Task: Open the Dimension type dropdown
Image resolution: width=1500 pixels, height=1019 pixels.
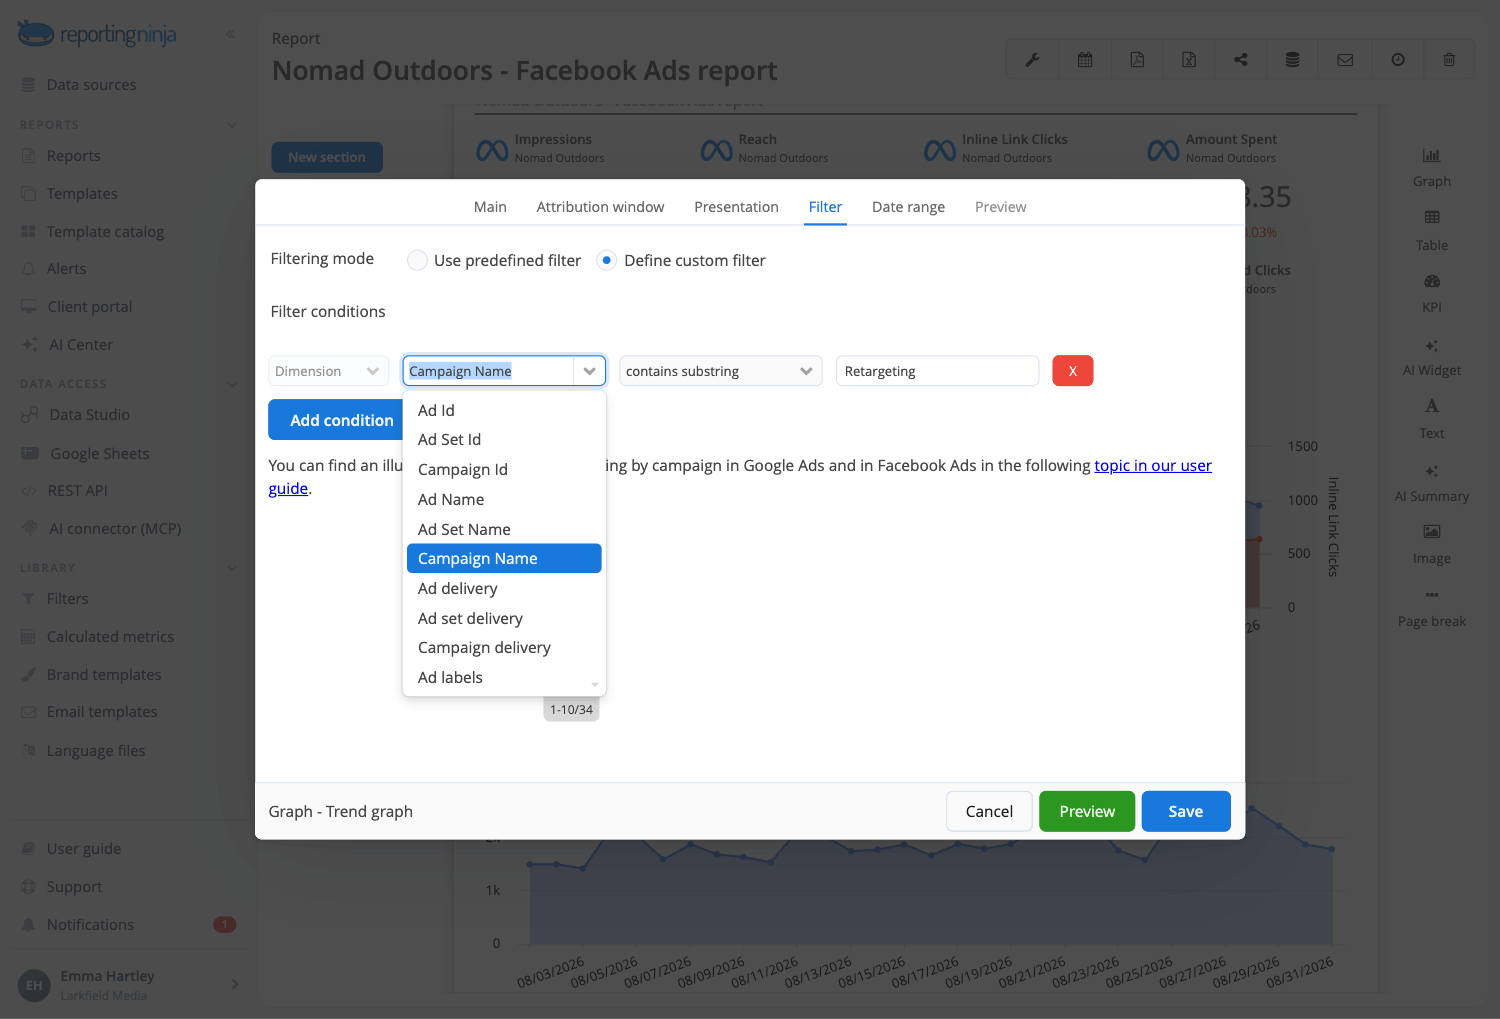Action: [328, 371]
